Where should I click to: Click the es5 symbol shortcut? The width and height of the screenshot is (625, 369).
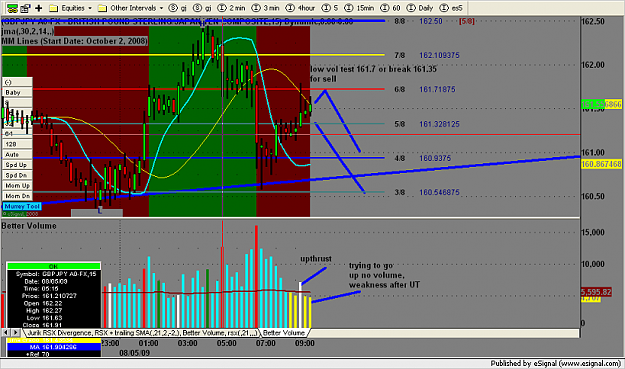[451, 8]
